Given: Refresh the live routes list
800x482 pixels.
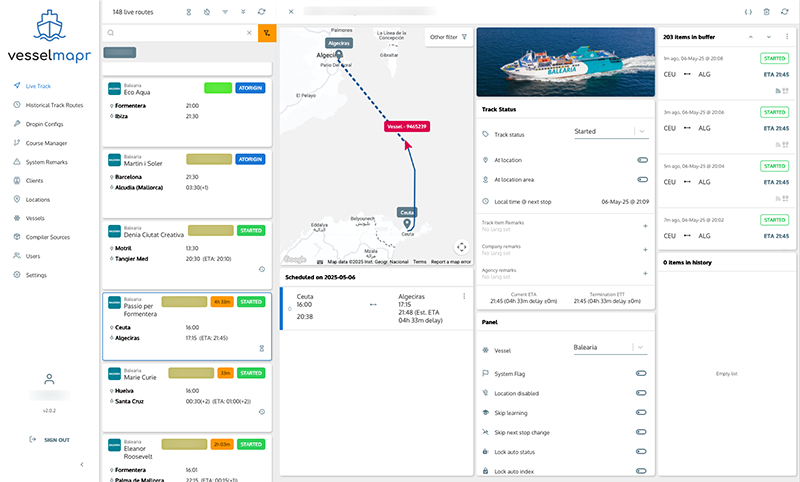Looking at the screenshot, I should 262,12.
